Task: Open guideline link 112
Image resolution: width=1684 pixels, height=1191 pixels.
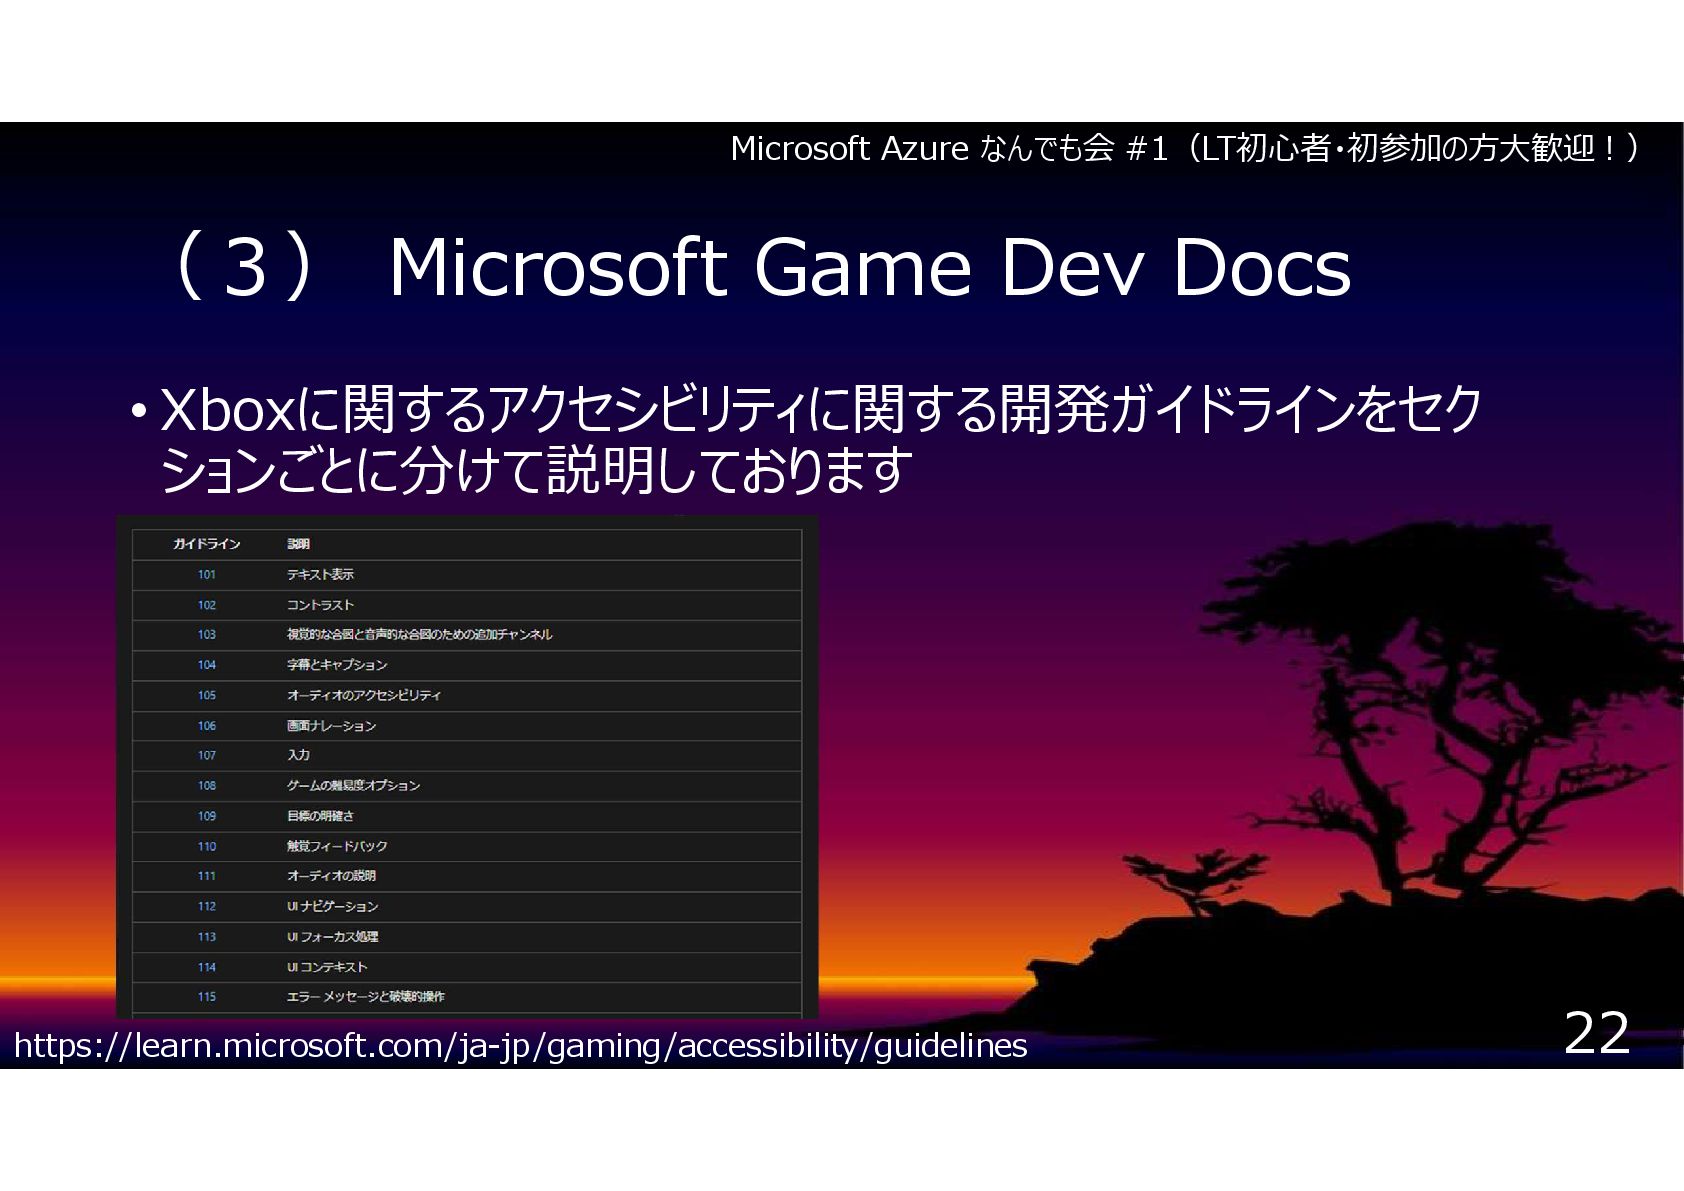Action: click(206, 906)
